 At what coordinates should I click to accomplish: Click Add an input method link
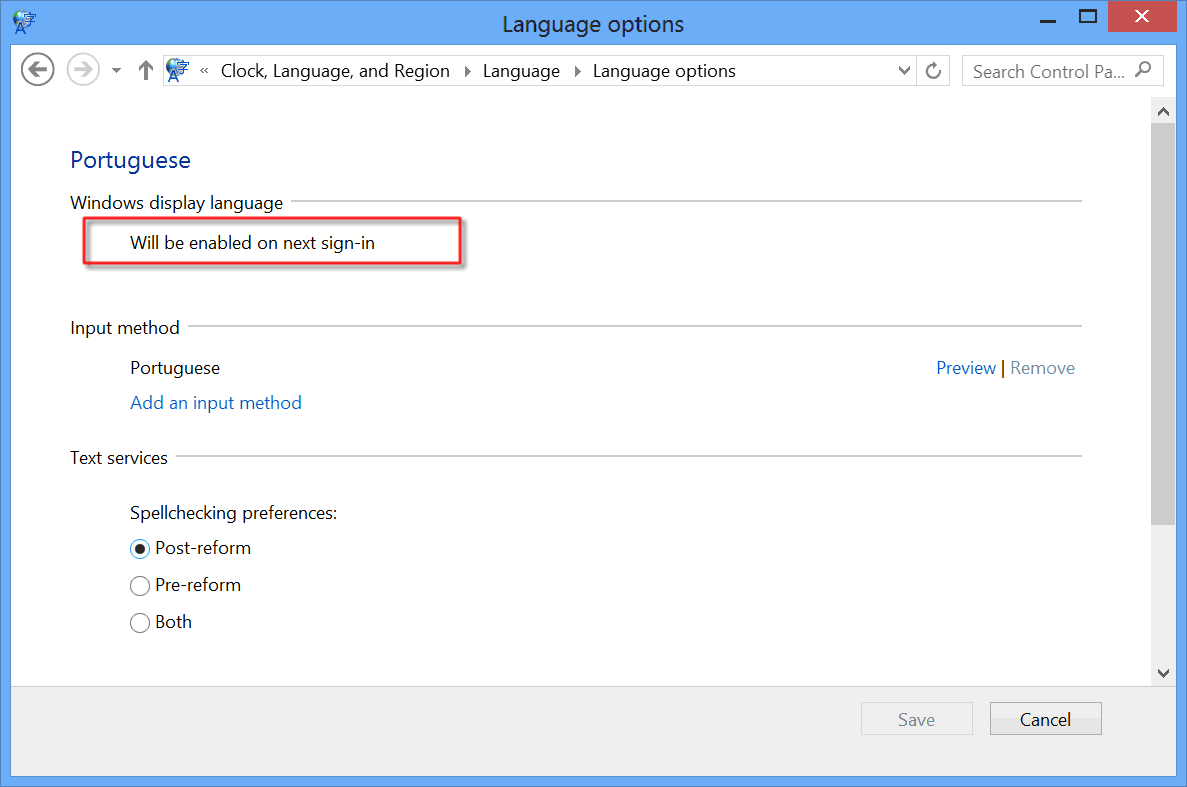(216, 403)
